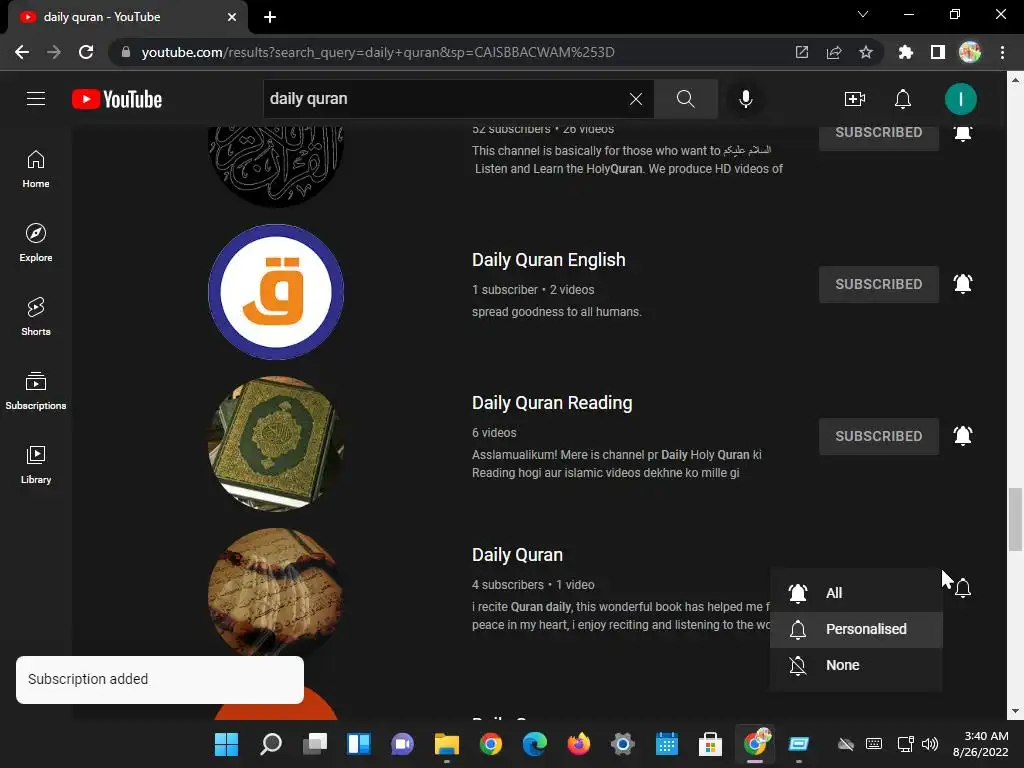Click the Subscription added toast
1024x768 pixels.
tap(160, 680)
